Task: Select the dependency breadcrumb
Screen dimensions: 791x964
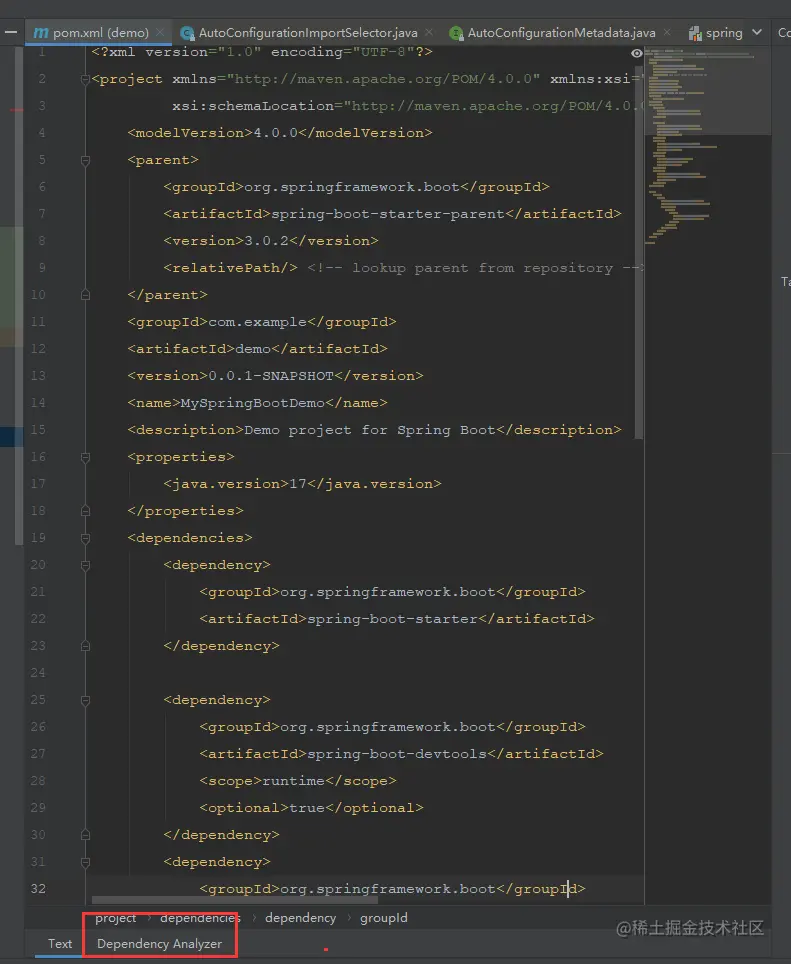Action: point(301,918)
